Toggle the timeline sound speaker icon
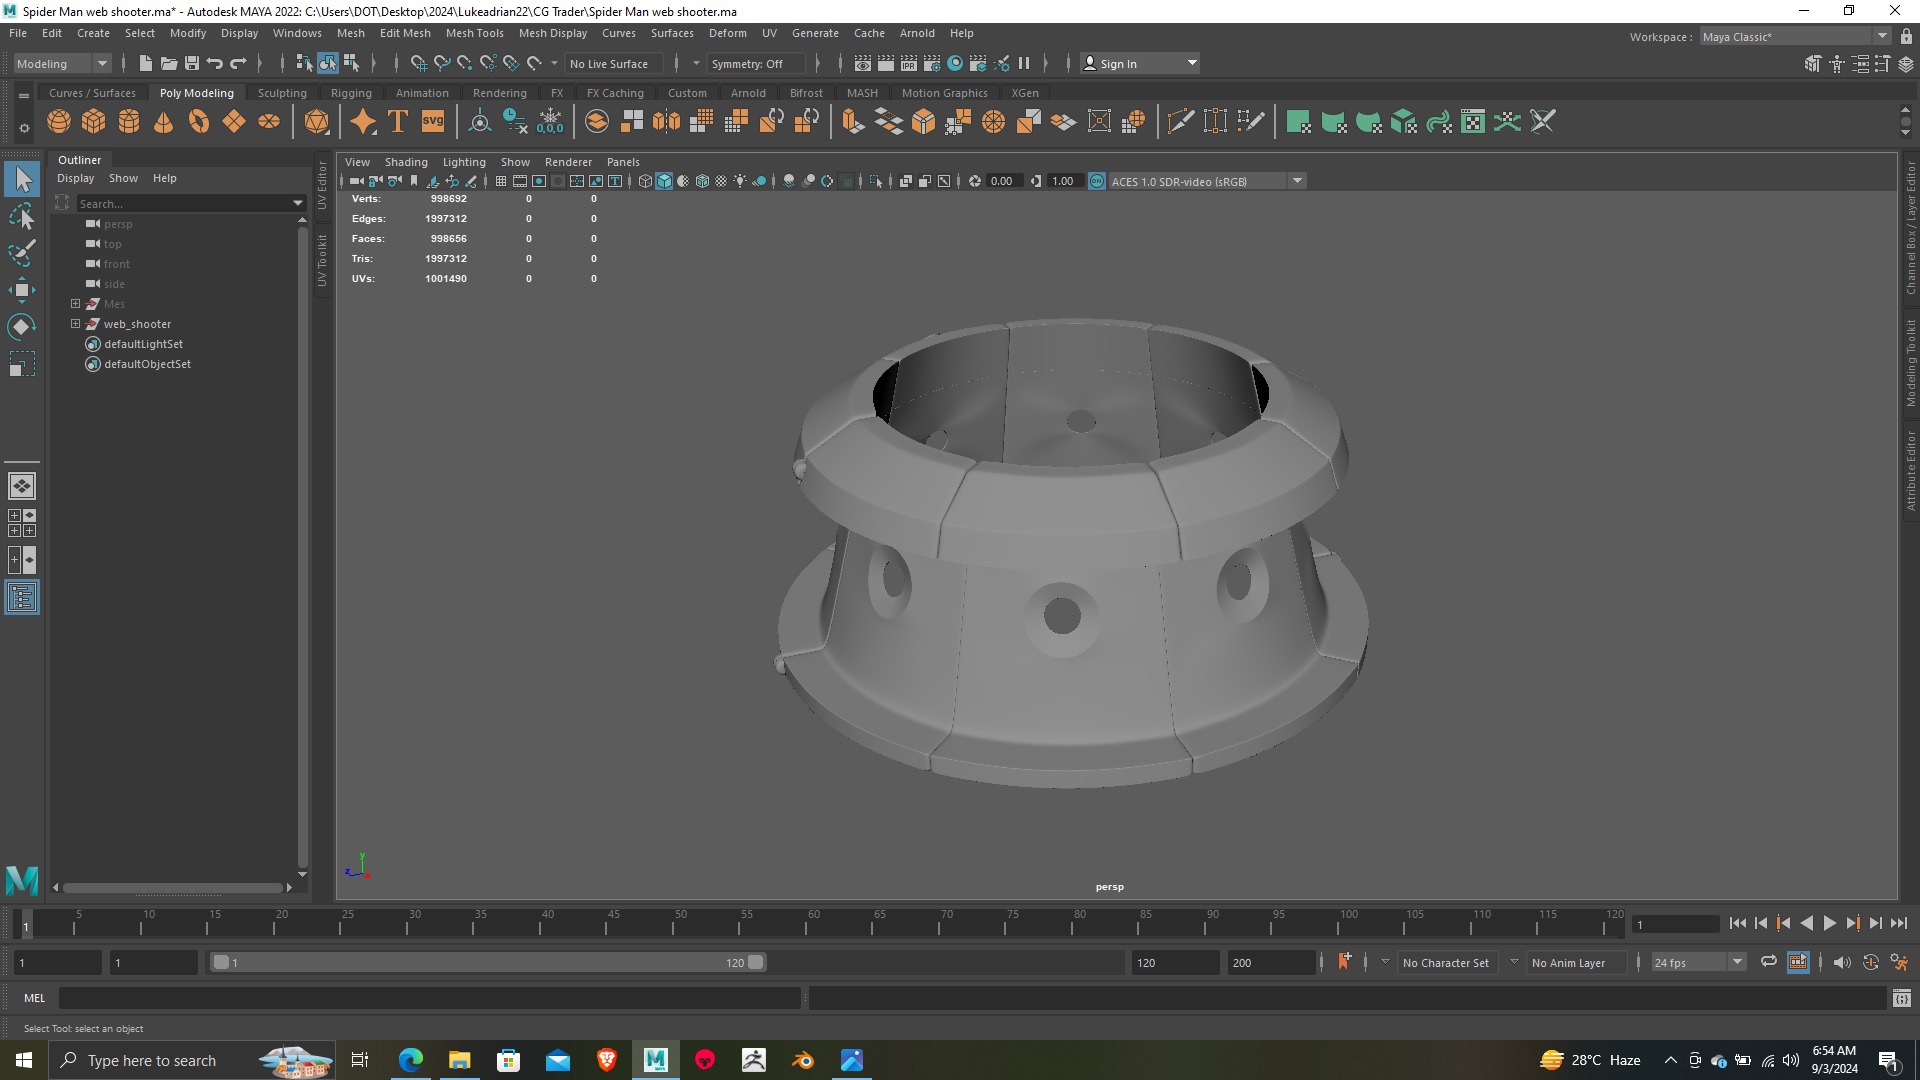This screenshot has height=1080, width=1920. (1841, 962)
